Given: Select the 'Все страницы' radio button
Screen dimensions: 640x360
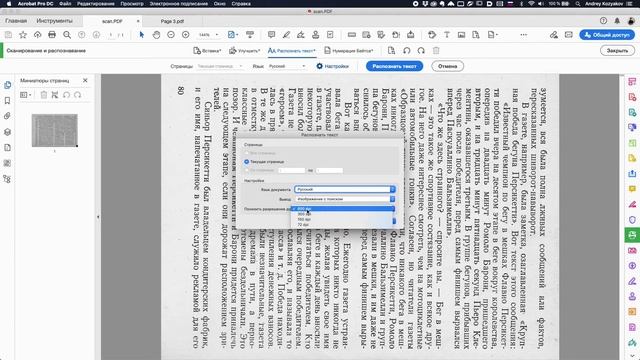Looking at the screenshot, I should 247,153.
